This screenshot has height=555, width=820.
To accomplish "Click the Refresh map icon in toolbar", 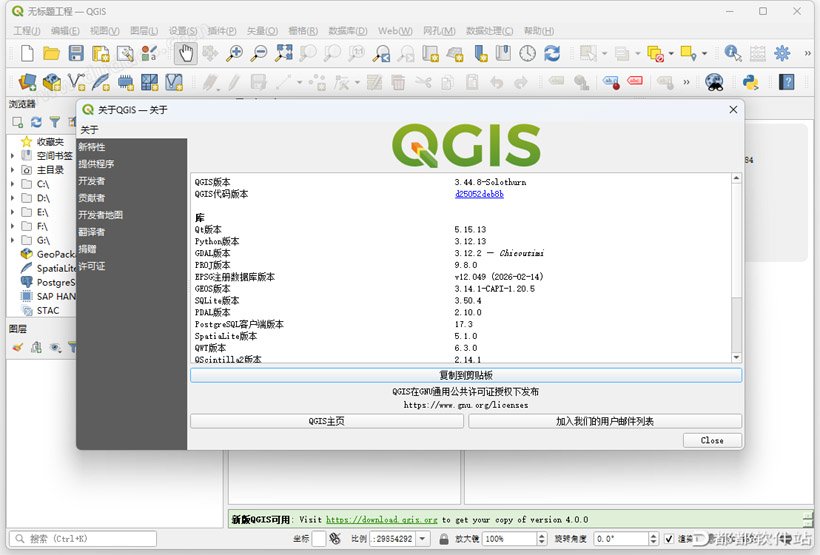I will 552,53.
